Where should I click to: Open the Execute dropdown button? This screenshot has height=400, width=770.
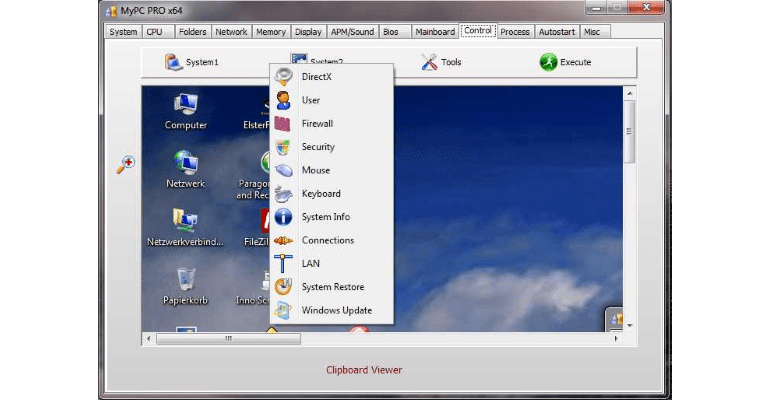point(565,62)
